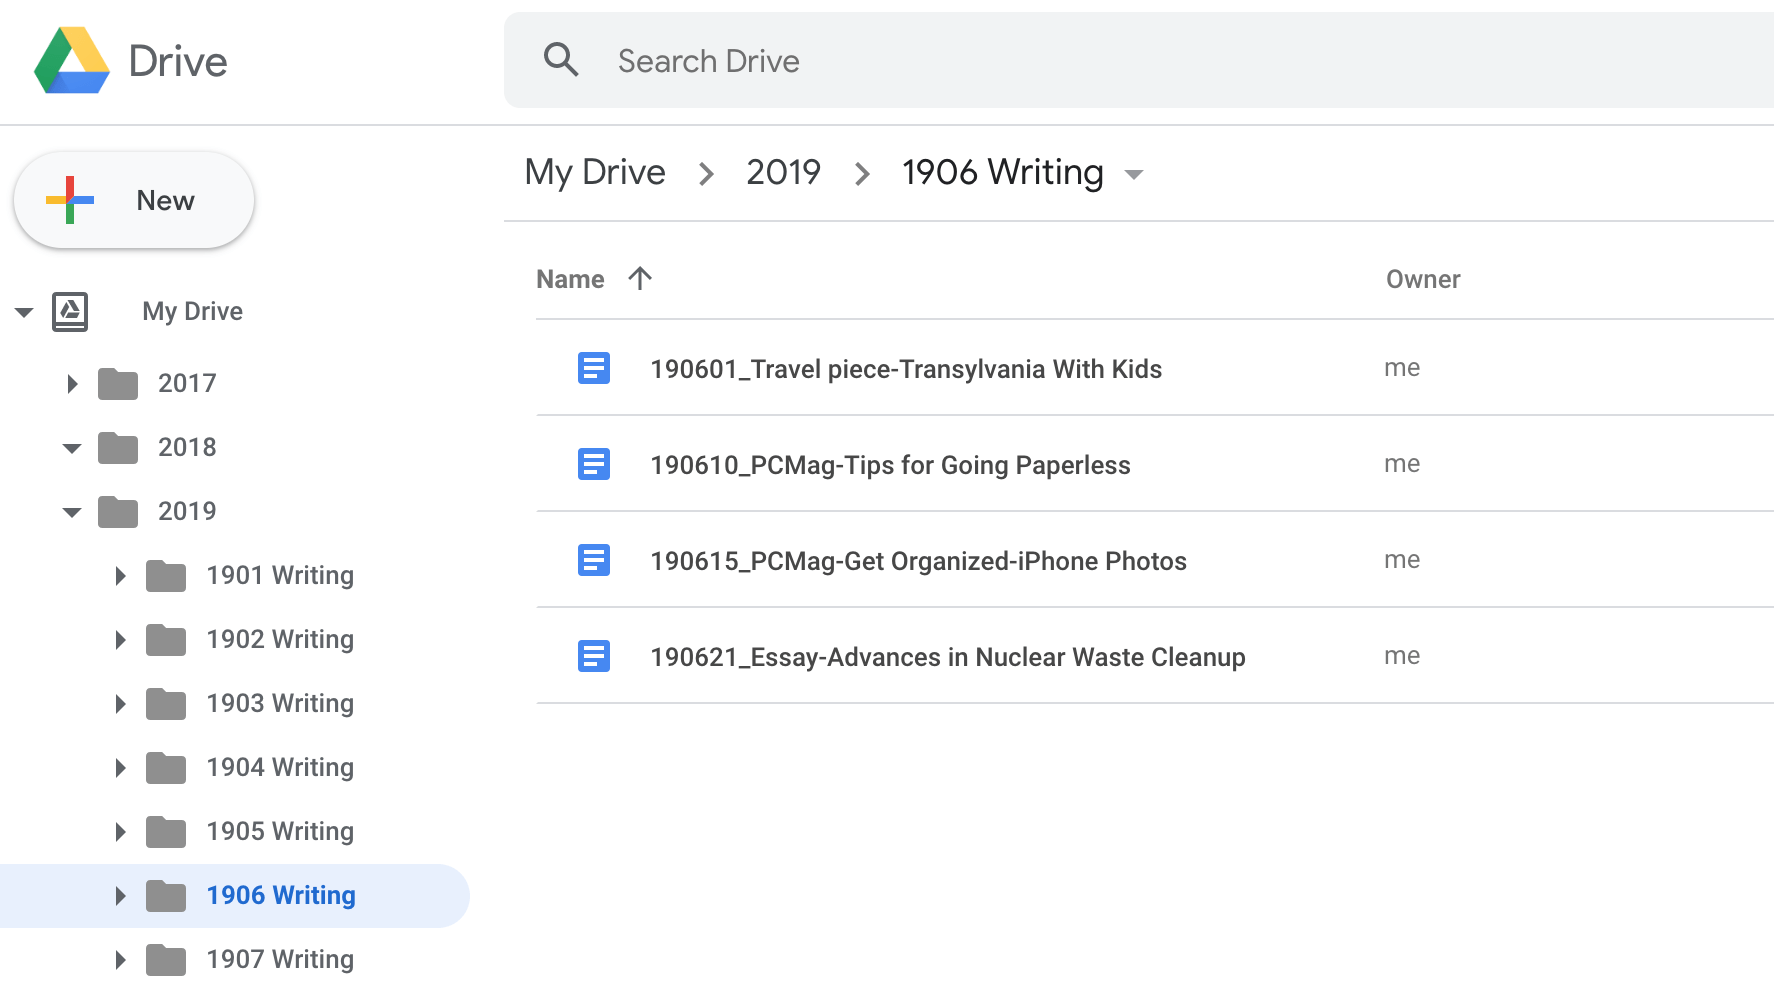Click the Google Drive logo
Screen dimensions: 1774x994
point(72,61)
